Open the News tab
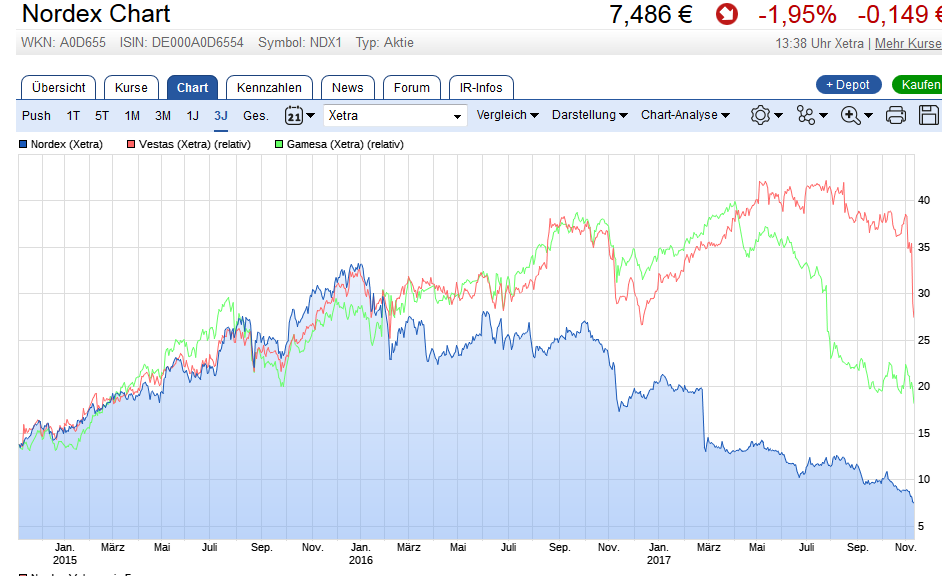Viewport: 942px width, 576px height. pos(347,88)
